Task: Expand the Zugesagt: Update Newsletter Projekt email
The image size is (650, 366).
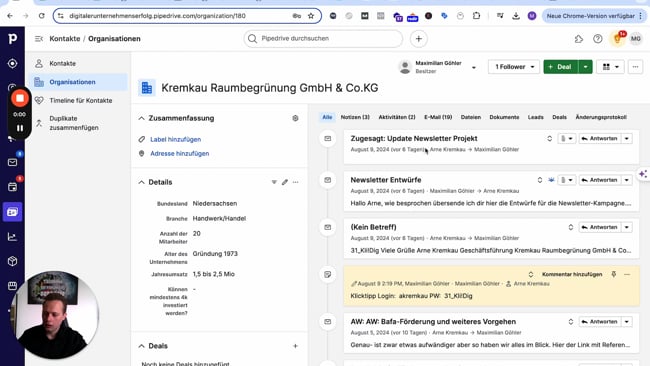Action: tap(549, 138)
